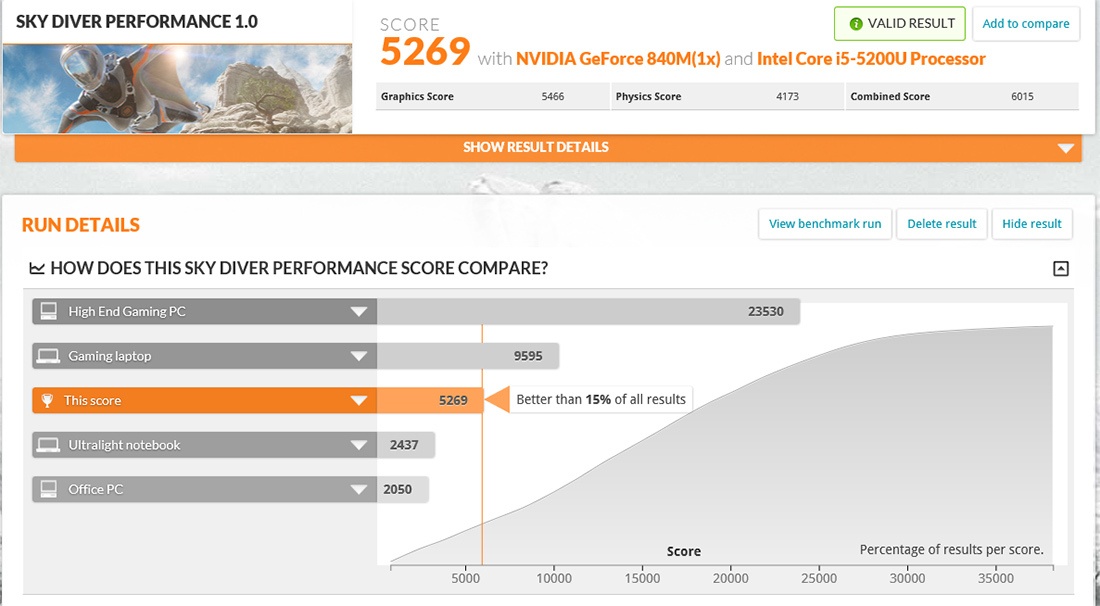
Task: Open NVIDIA GeForce 840M(1x) link
Action: click(x=618, y=59)
